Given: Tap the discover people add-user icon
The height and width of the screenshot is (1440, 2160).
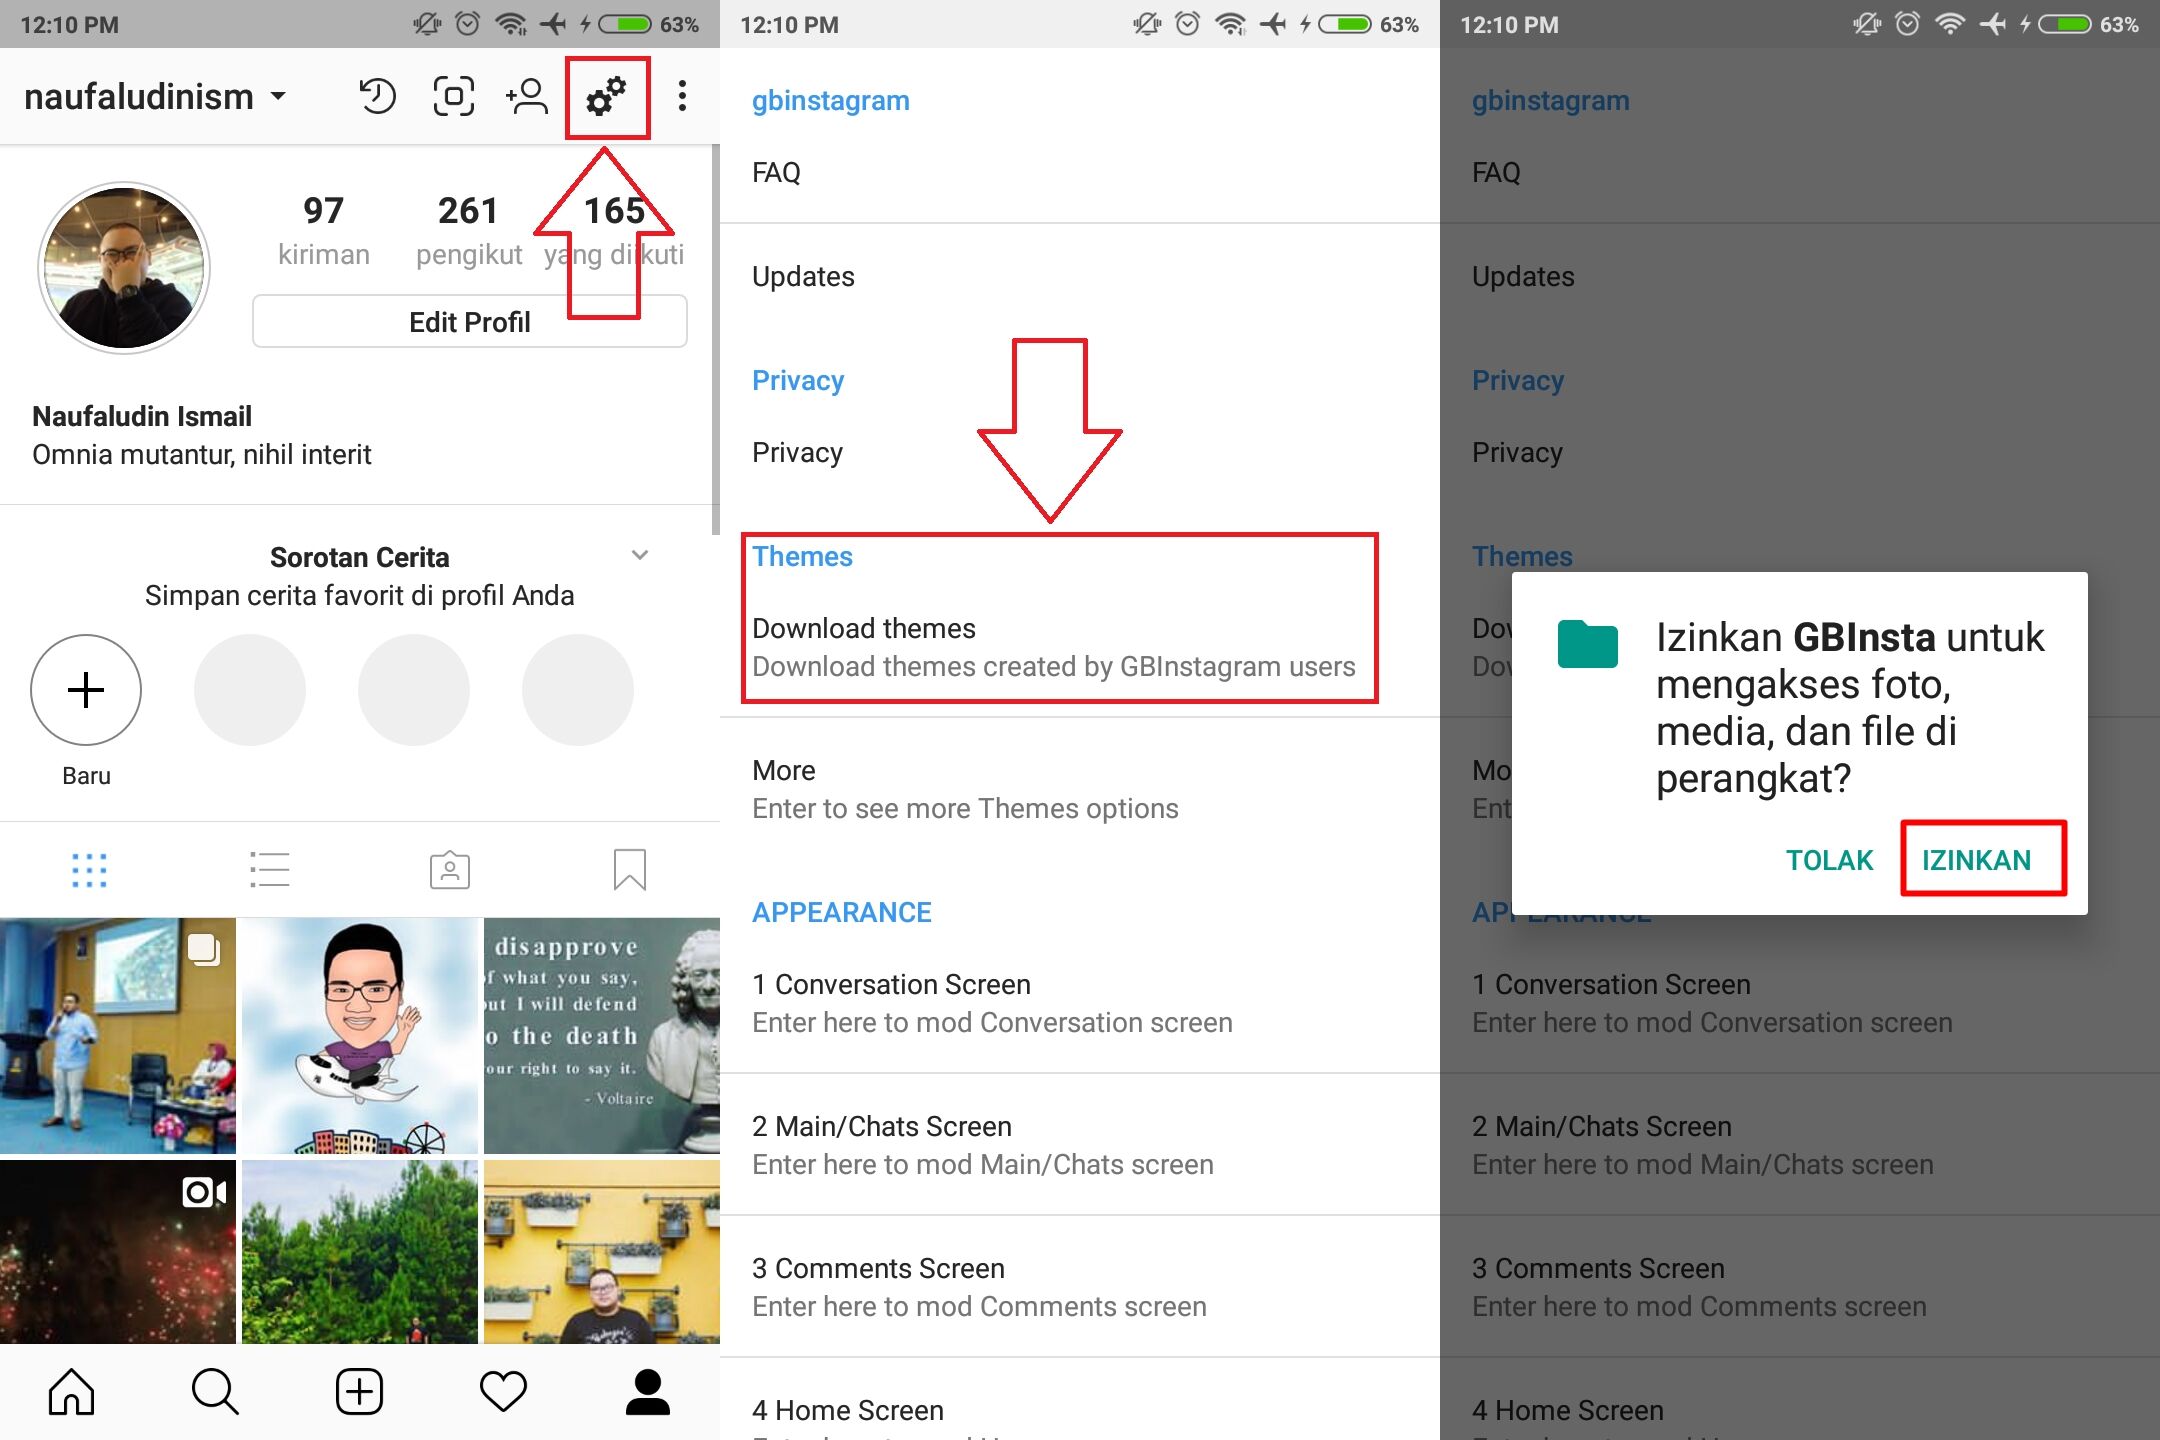Looking at the screenshot, I should (527, 97).
